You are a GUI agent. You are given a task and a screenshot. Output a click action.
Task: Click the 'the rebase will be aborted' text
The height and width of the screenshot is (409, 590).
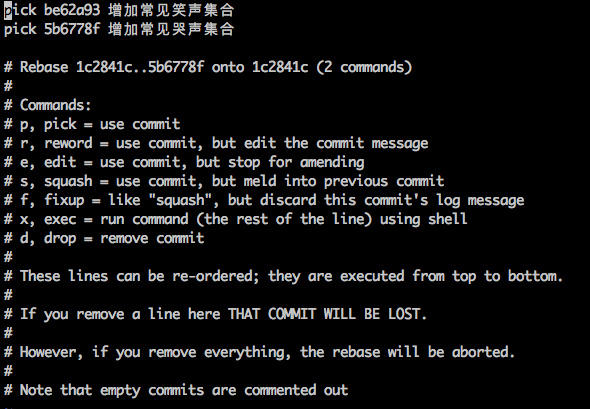(407, 352)
